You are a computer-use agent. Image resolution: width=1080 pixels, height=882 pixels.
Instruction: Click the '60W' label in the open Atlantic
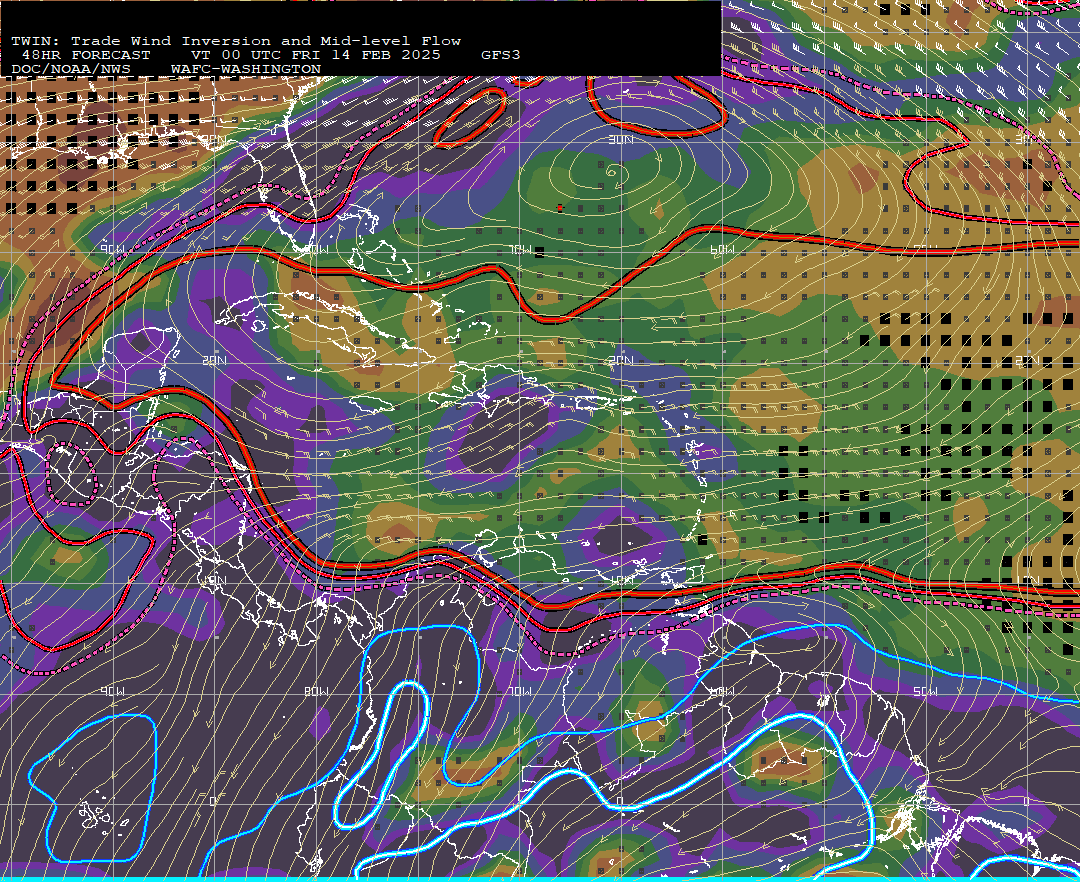point(722,249)
